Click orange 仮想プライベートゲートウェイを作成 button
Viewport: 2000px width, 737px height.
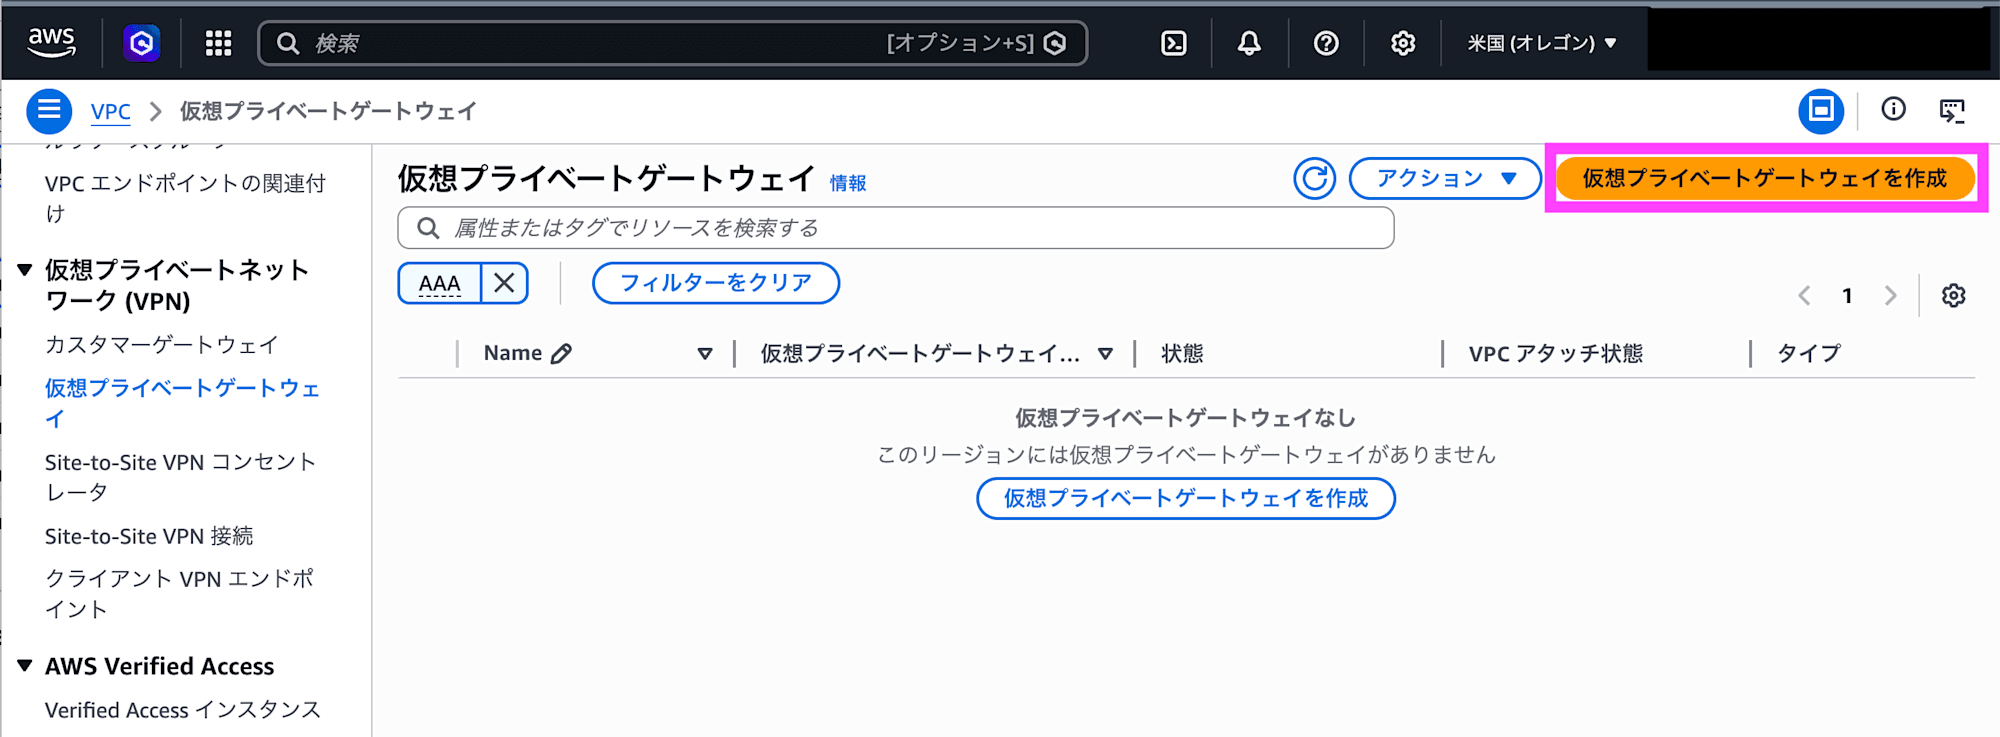(1765, 178)
